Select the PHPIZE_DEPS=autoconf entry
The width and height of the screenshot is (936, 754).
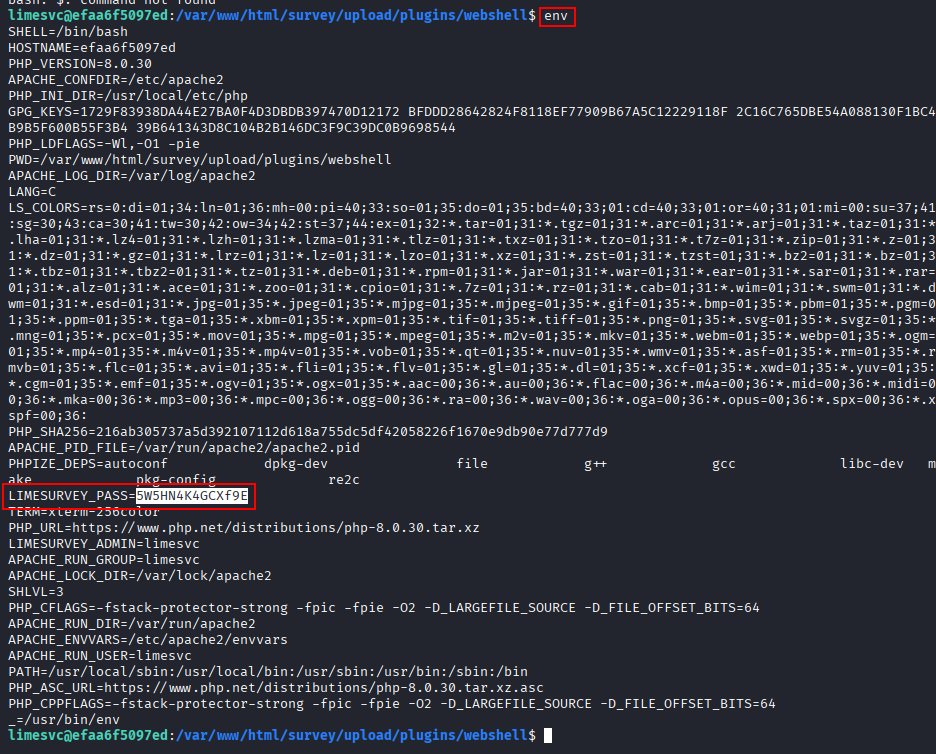point(88,464)
